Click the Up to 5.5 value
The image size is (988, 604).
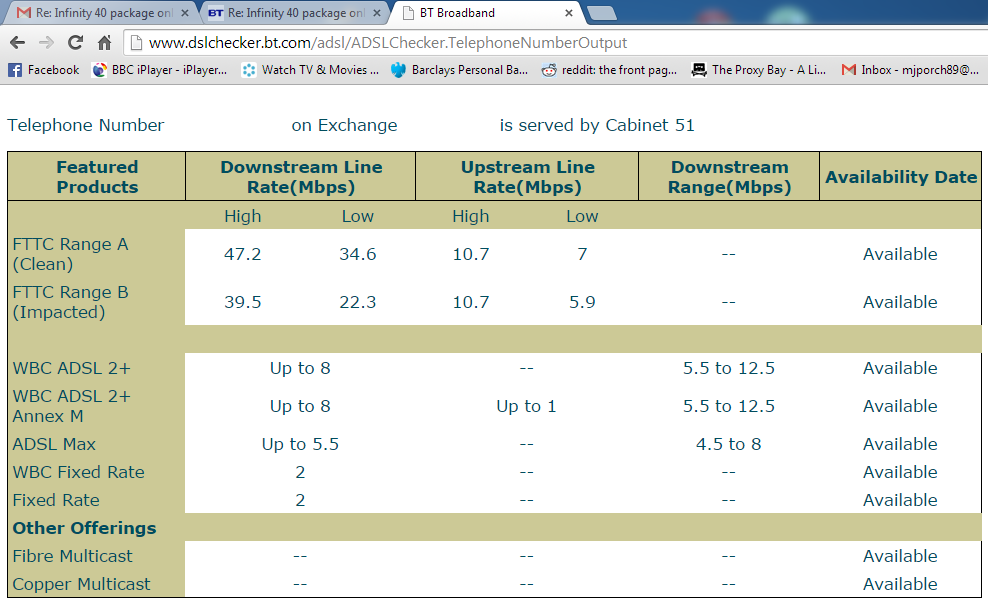[301, 445]
